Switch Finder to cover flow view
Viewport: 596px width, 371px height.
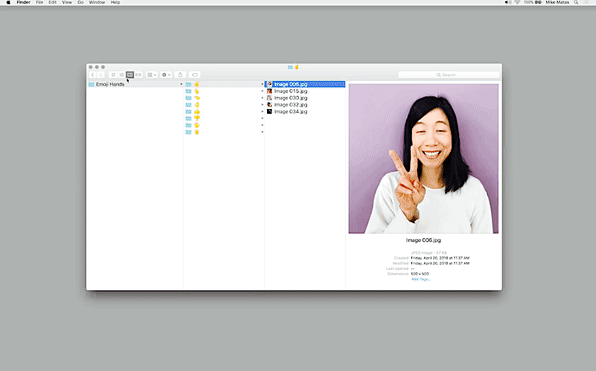tap(138, 75)
